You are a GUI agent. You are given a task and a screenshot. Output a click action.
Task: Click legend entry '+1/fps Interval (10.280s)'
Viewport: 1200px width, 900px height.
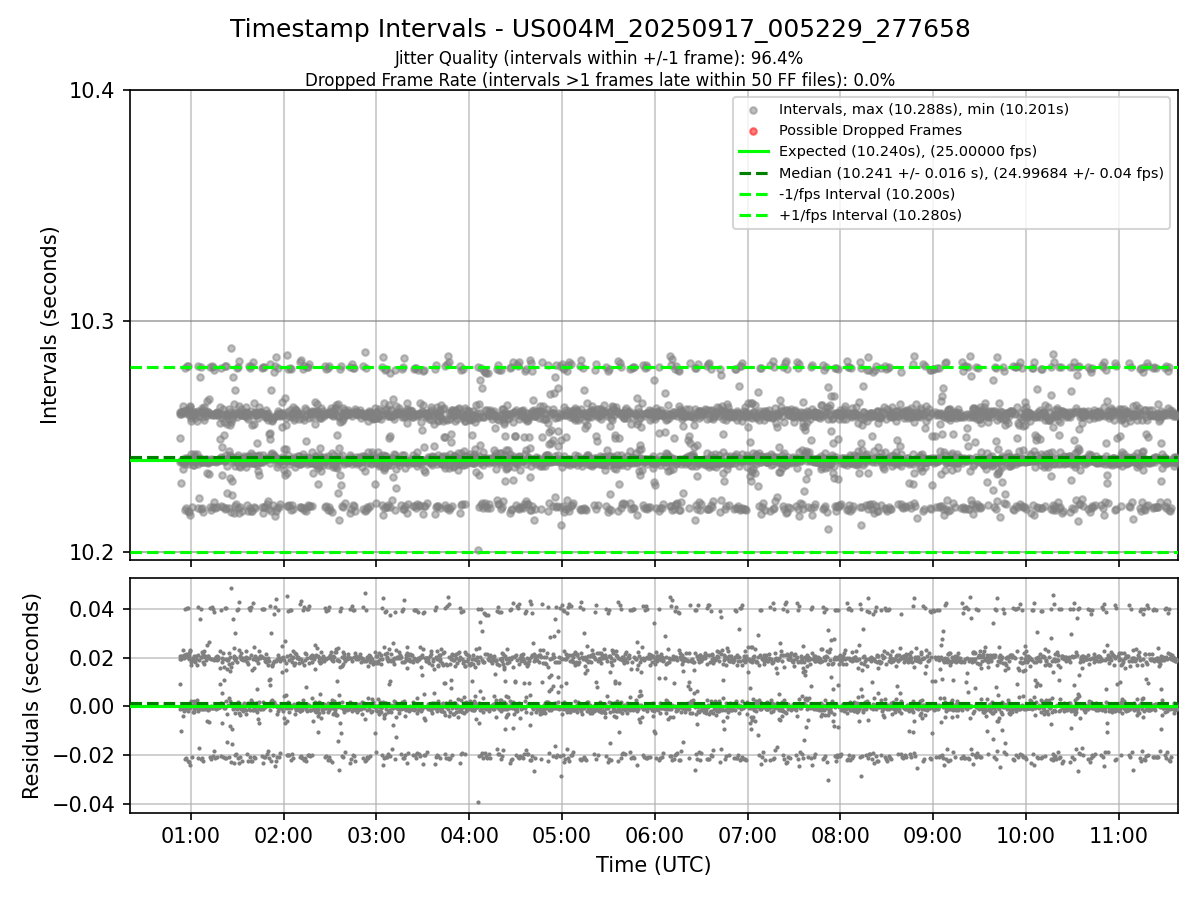(x=870, y=214)
